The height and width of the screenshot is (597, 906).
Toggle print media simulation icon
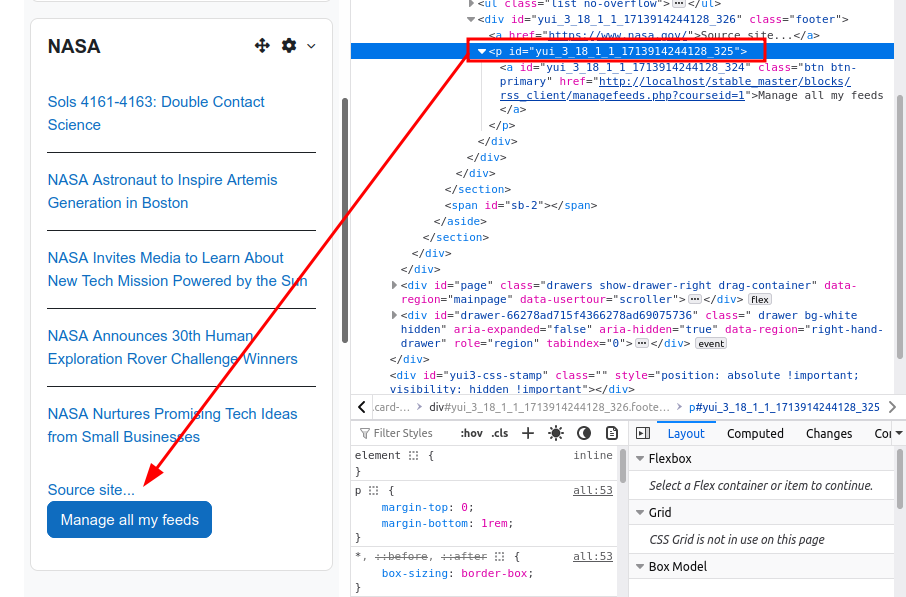[612, 433]
